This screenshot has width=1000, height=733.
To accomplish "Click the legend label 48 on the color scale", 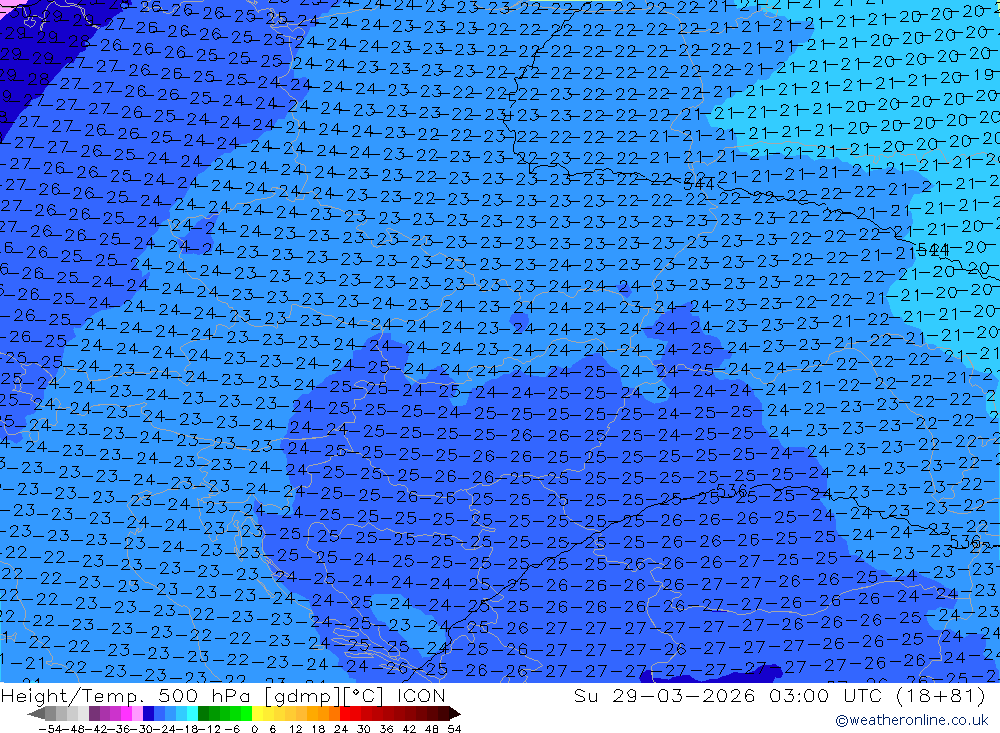I will coord(432,729).
